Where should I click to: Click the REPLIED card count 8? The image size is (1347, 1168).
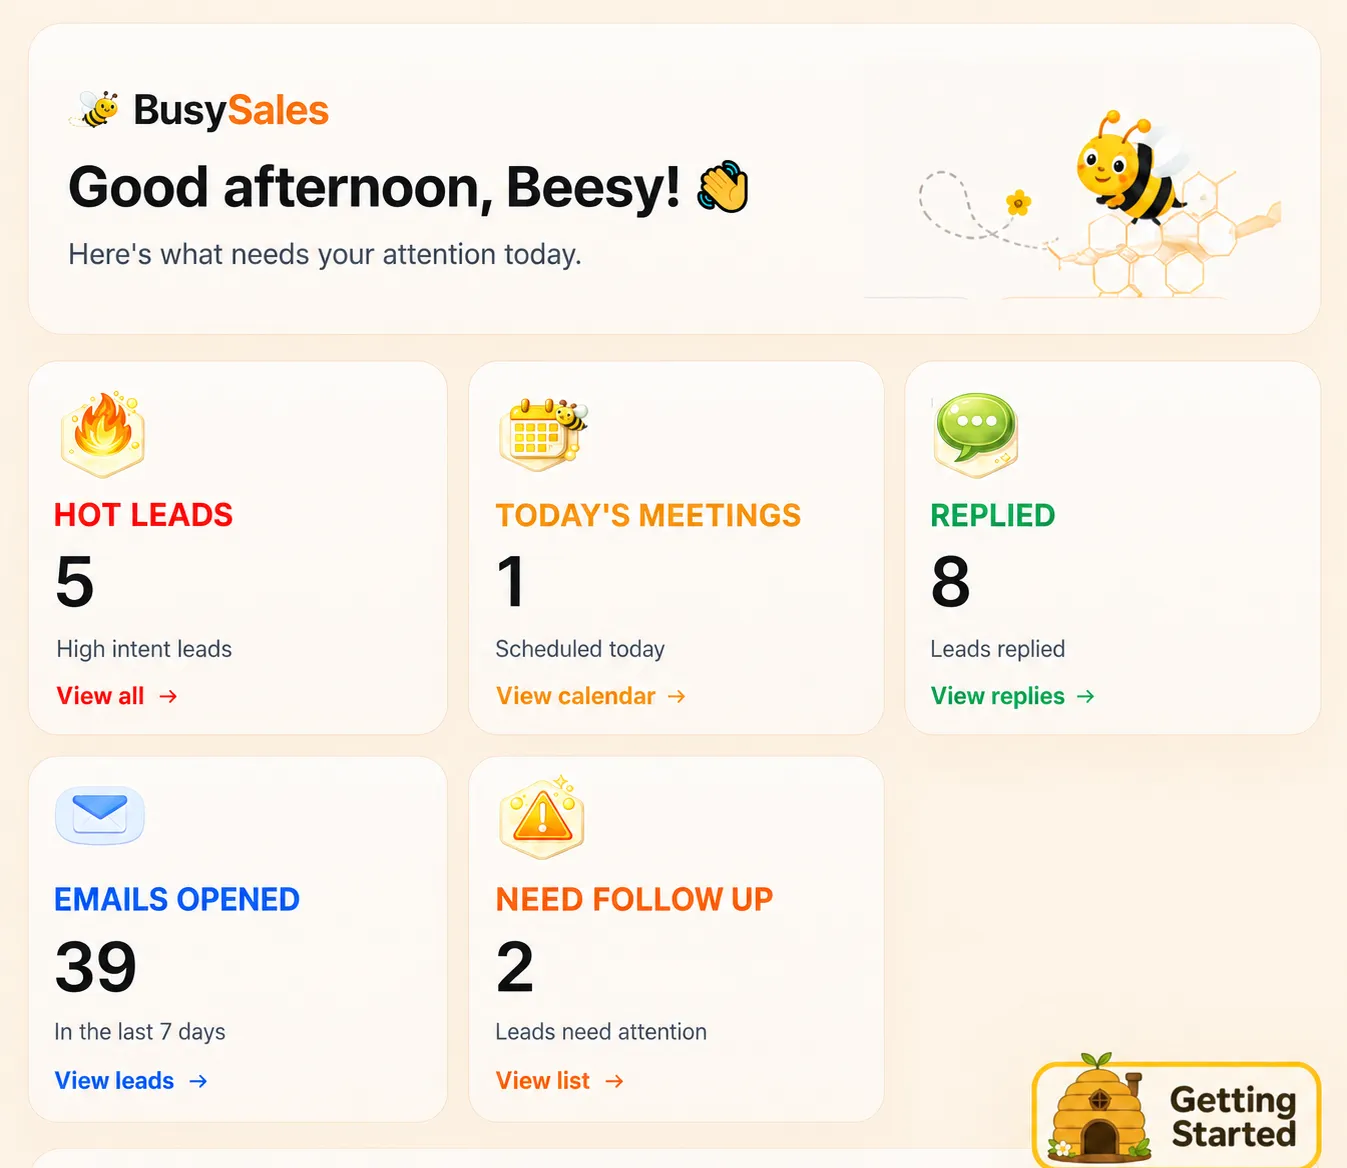click(x=950, y=582)
